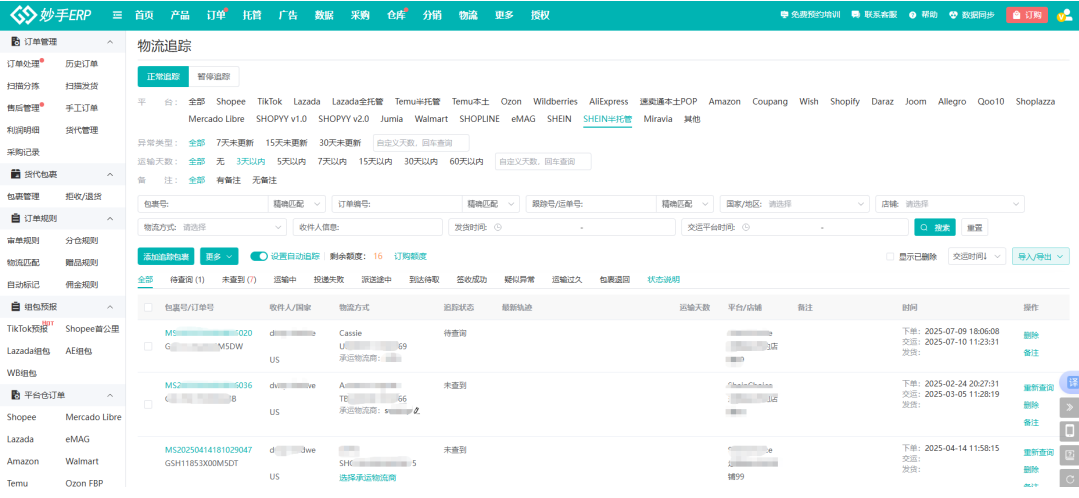Image resolution: width=1079 pixels, height=498 pixels.
Task: Open 历史订单 in sidebar
Action: (x=81, y=64)
